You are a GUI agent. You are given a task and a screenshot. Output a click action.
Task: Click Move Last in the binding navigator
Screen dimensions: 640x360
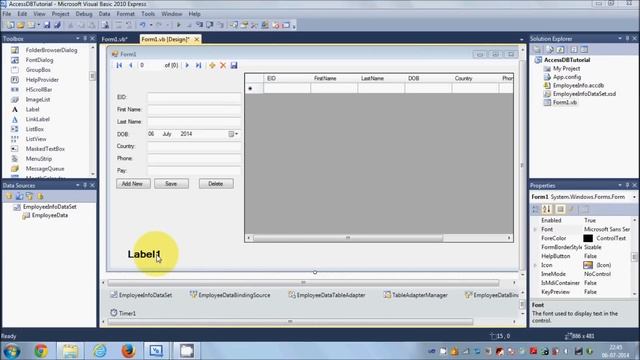(198, 65)
